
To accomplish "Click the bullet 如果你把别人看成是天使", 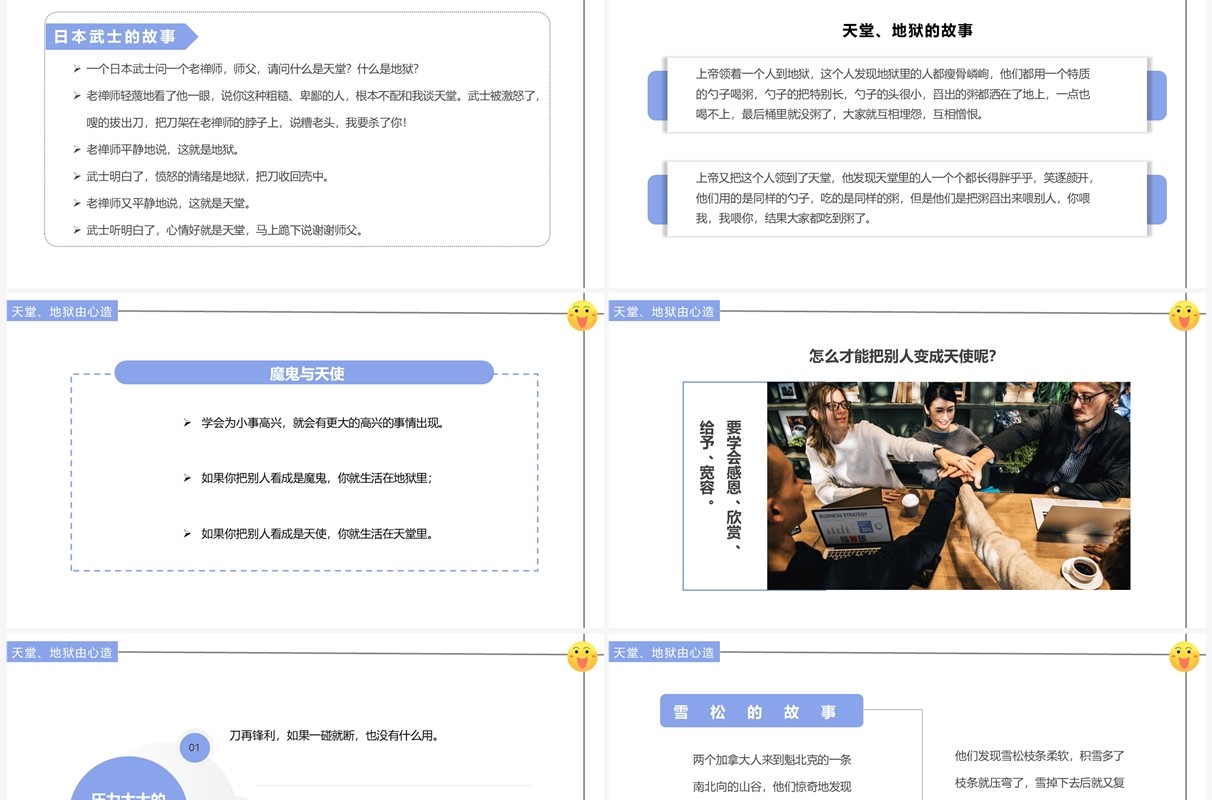I will point(317,534).
